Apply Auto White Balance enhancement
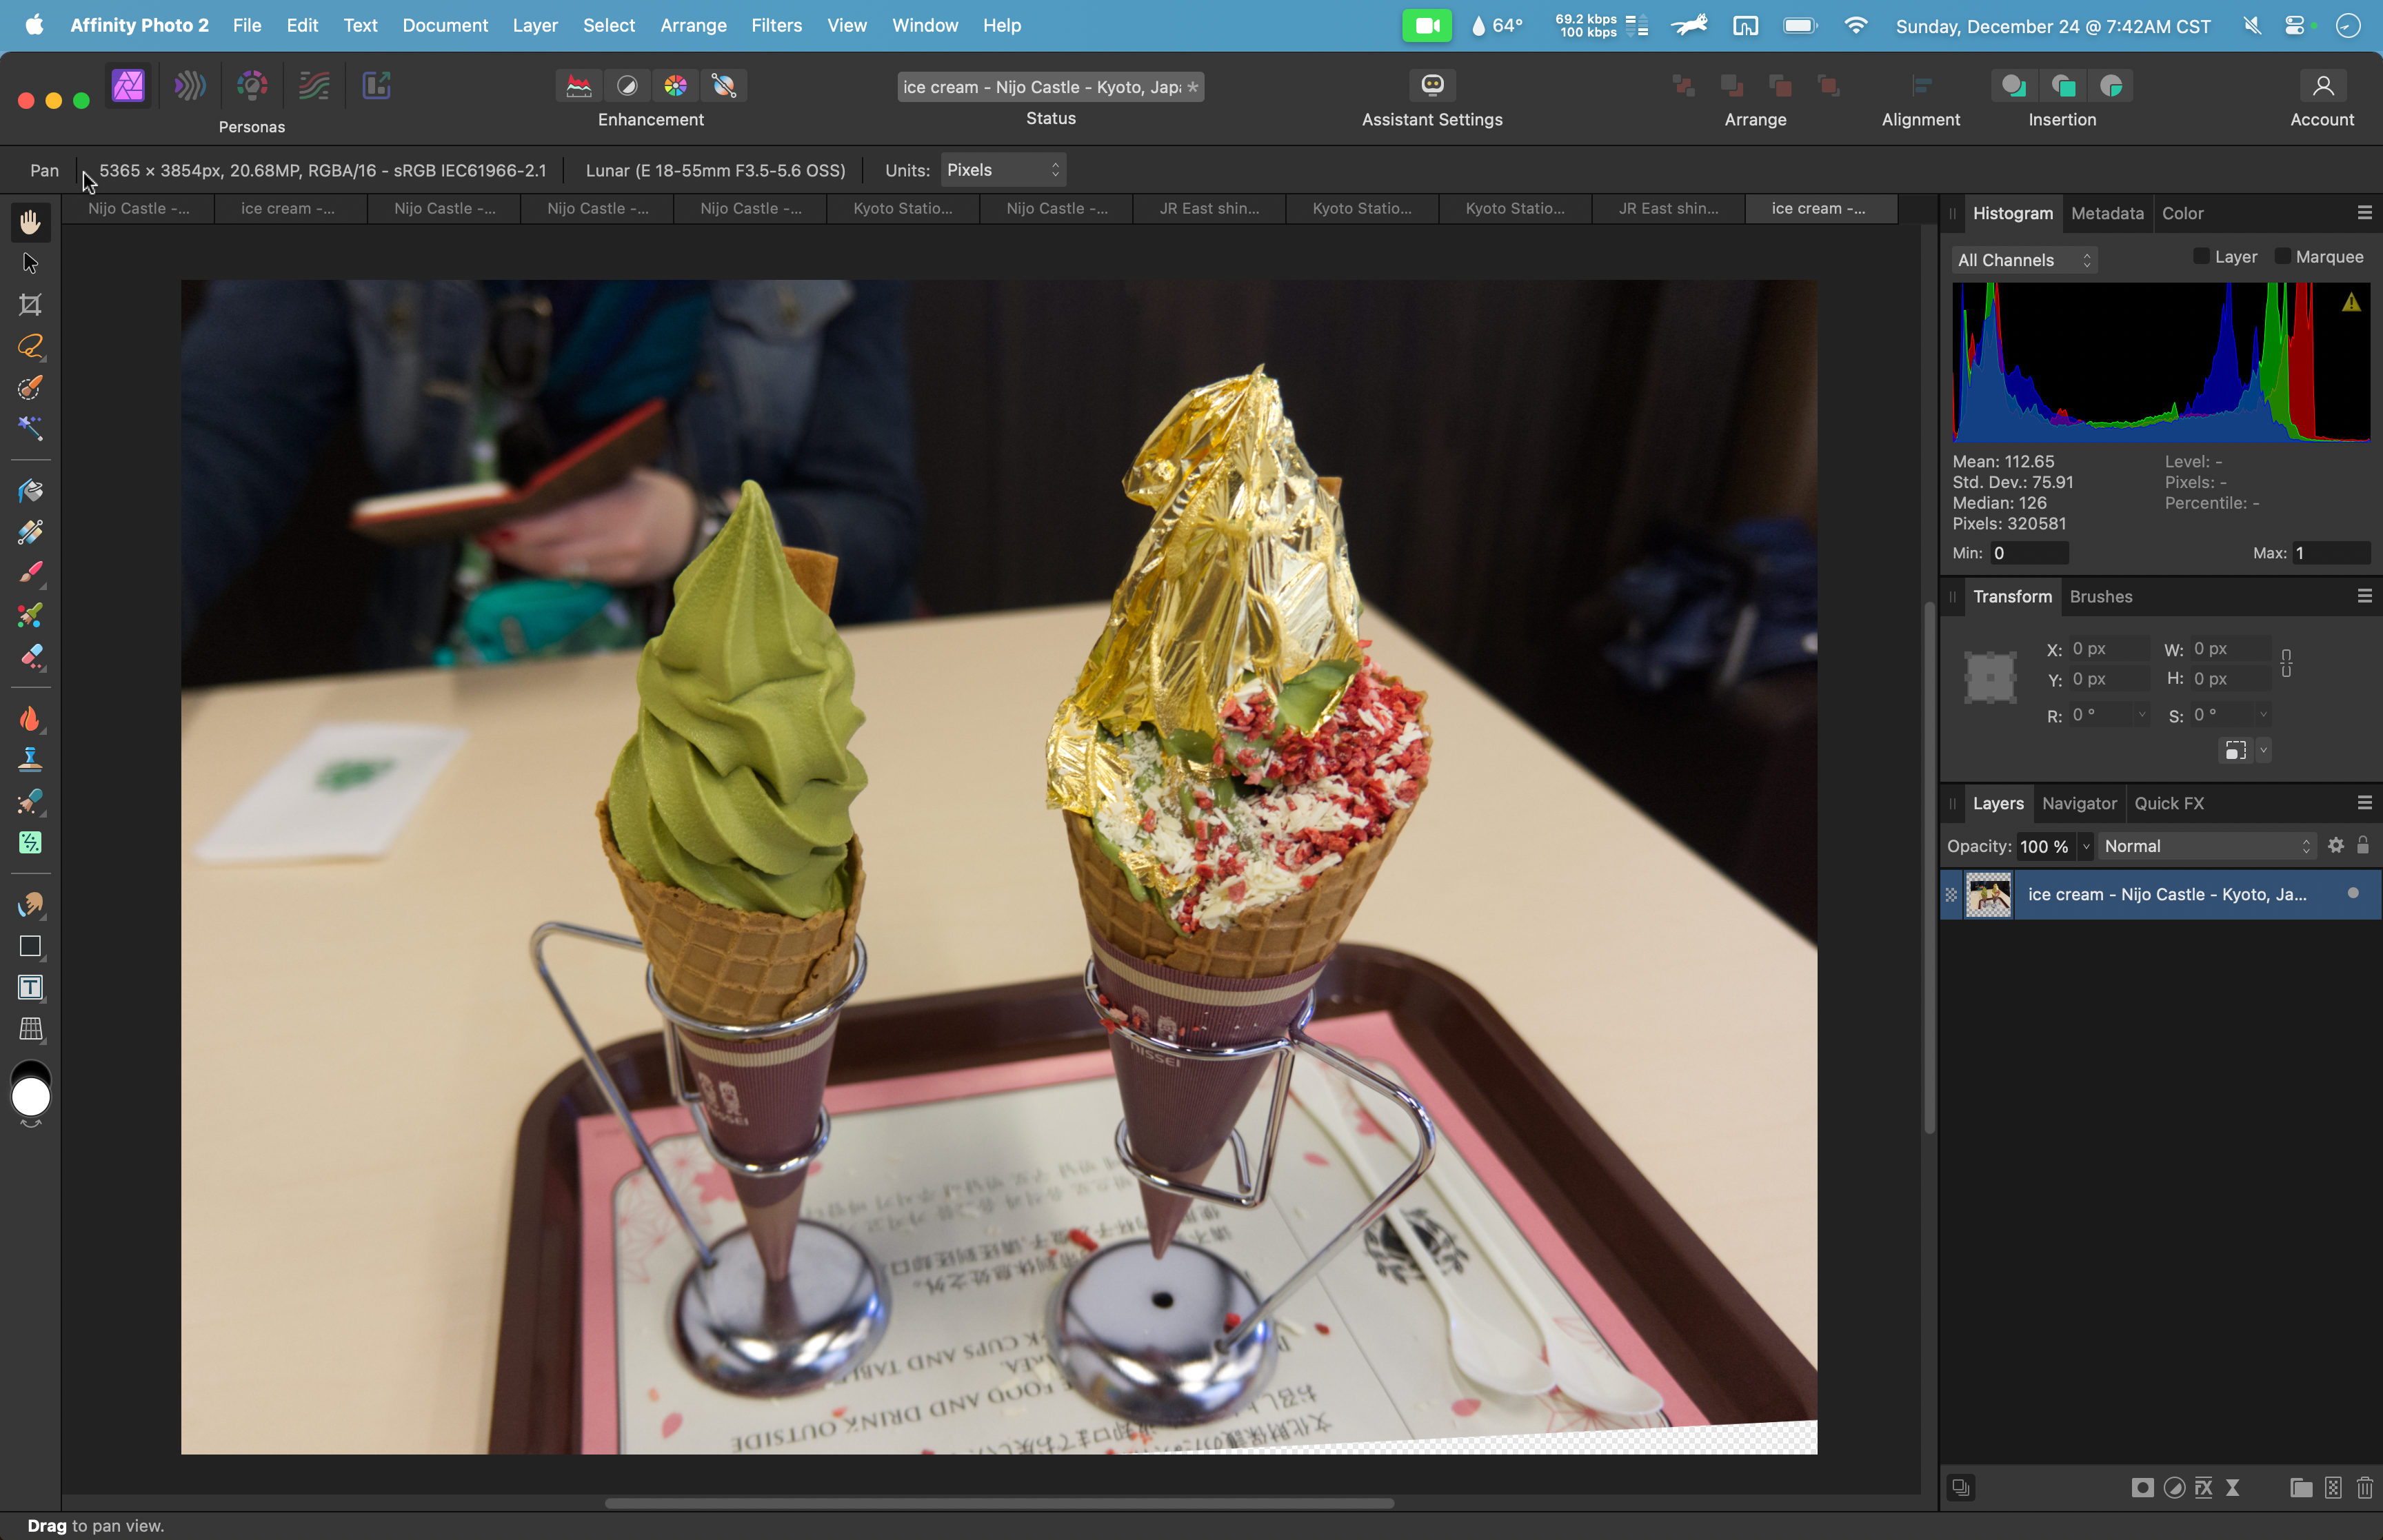This screenshot has width=2383, height=1540. coord(724,86)
